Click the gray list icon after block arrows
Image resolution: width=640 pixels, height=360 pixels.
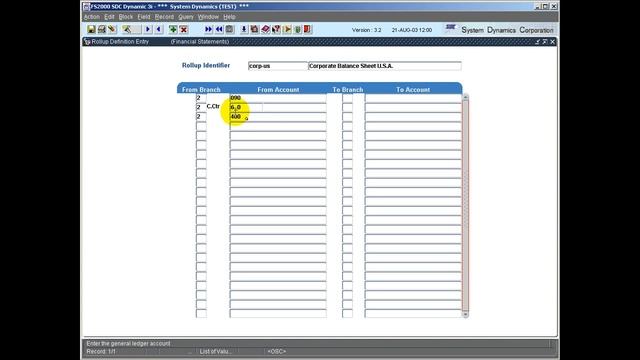(229, 29)
